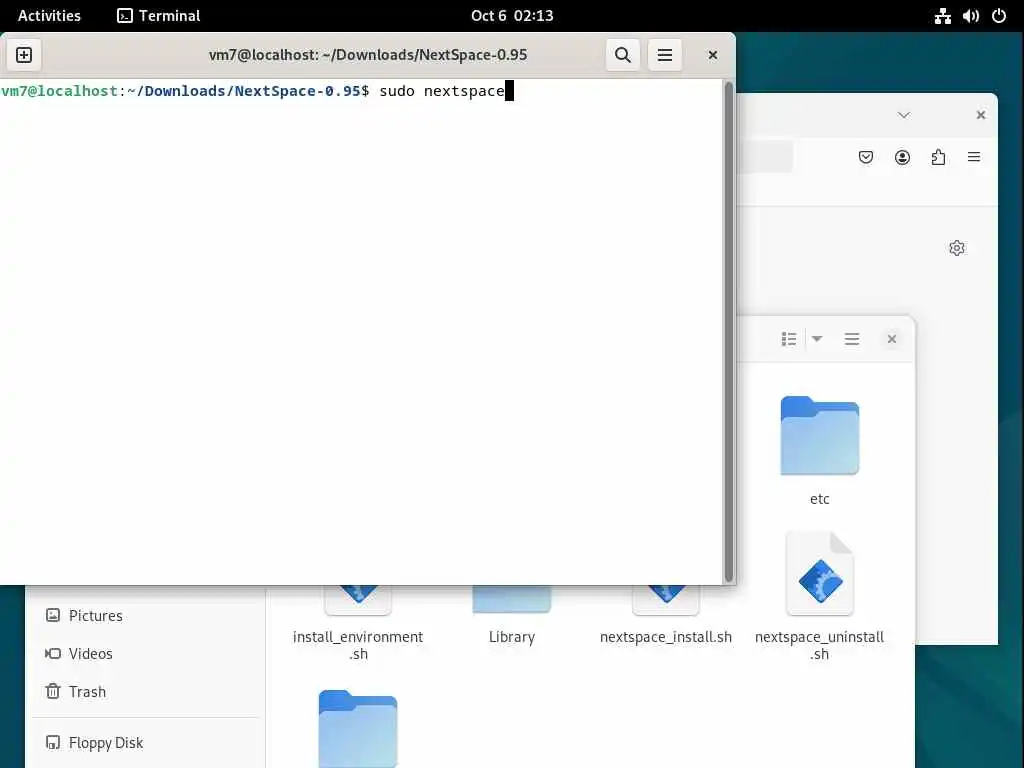Click the terminal vertical scrollbar
Viewport: 1024px width, 768px height.
coord(728,332)
